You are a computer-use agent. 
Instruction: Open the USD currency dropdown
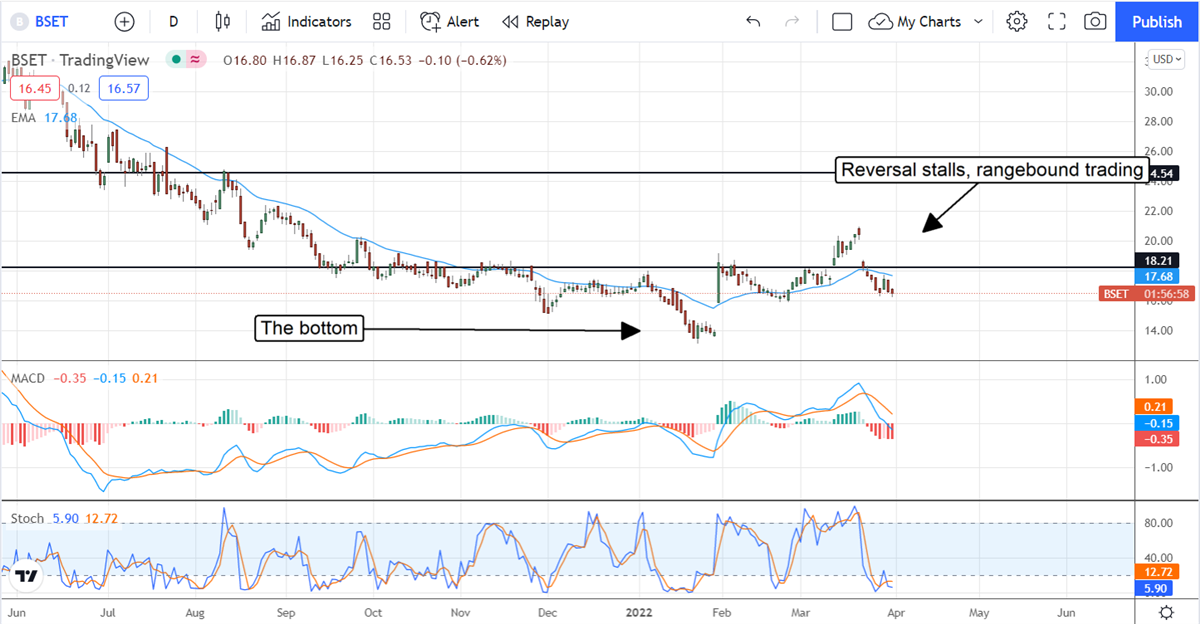[x=1166, y=59]
